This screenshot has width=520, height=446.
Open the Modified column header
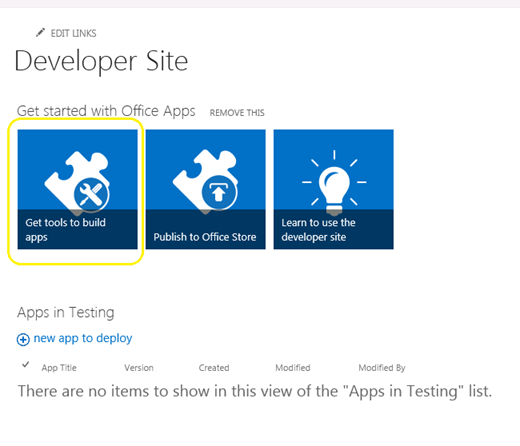[x=293, y=368]
